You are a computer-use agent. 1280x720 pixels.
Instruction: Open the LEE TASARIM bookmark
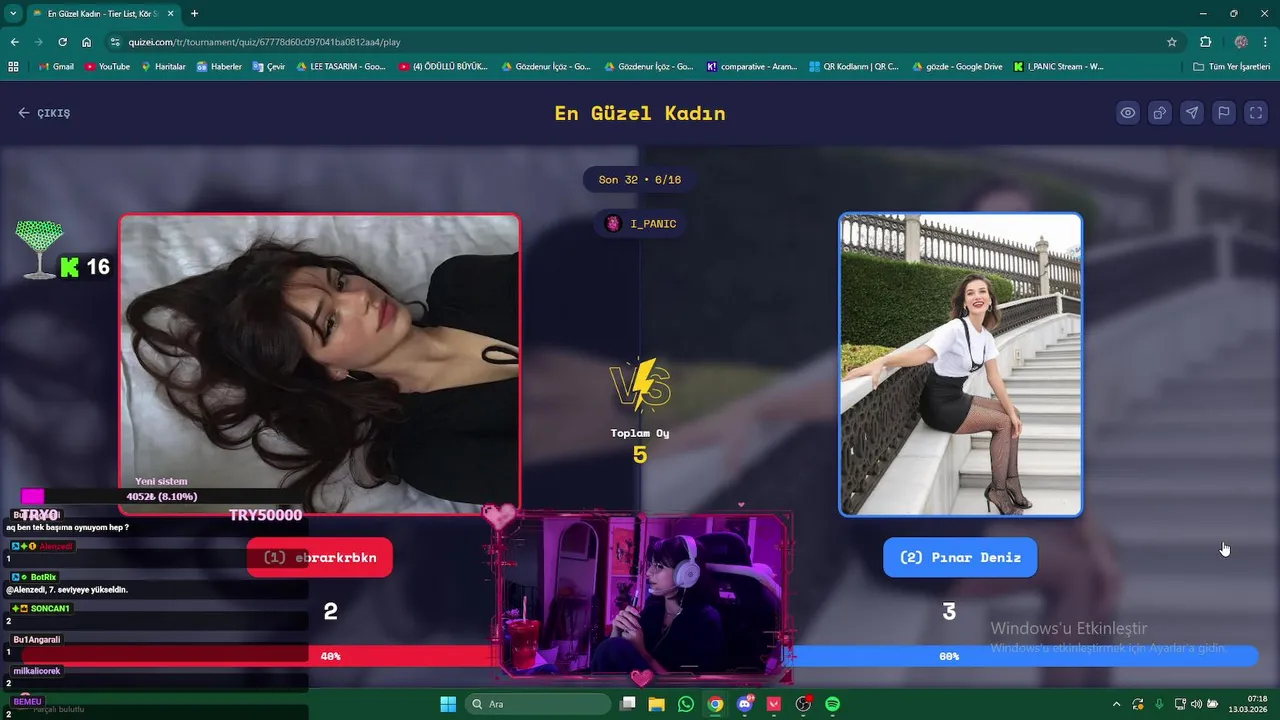point(341,67)
